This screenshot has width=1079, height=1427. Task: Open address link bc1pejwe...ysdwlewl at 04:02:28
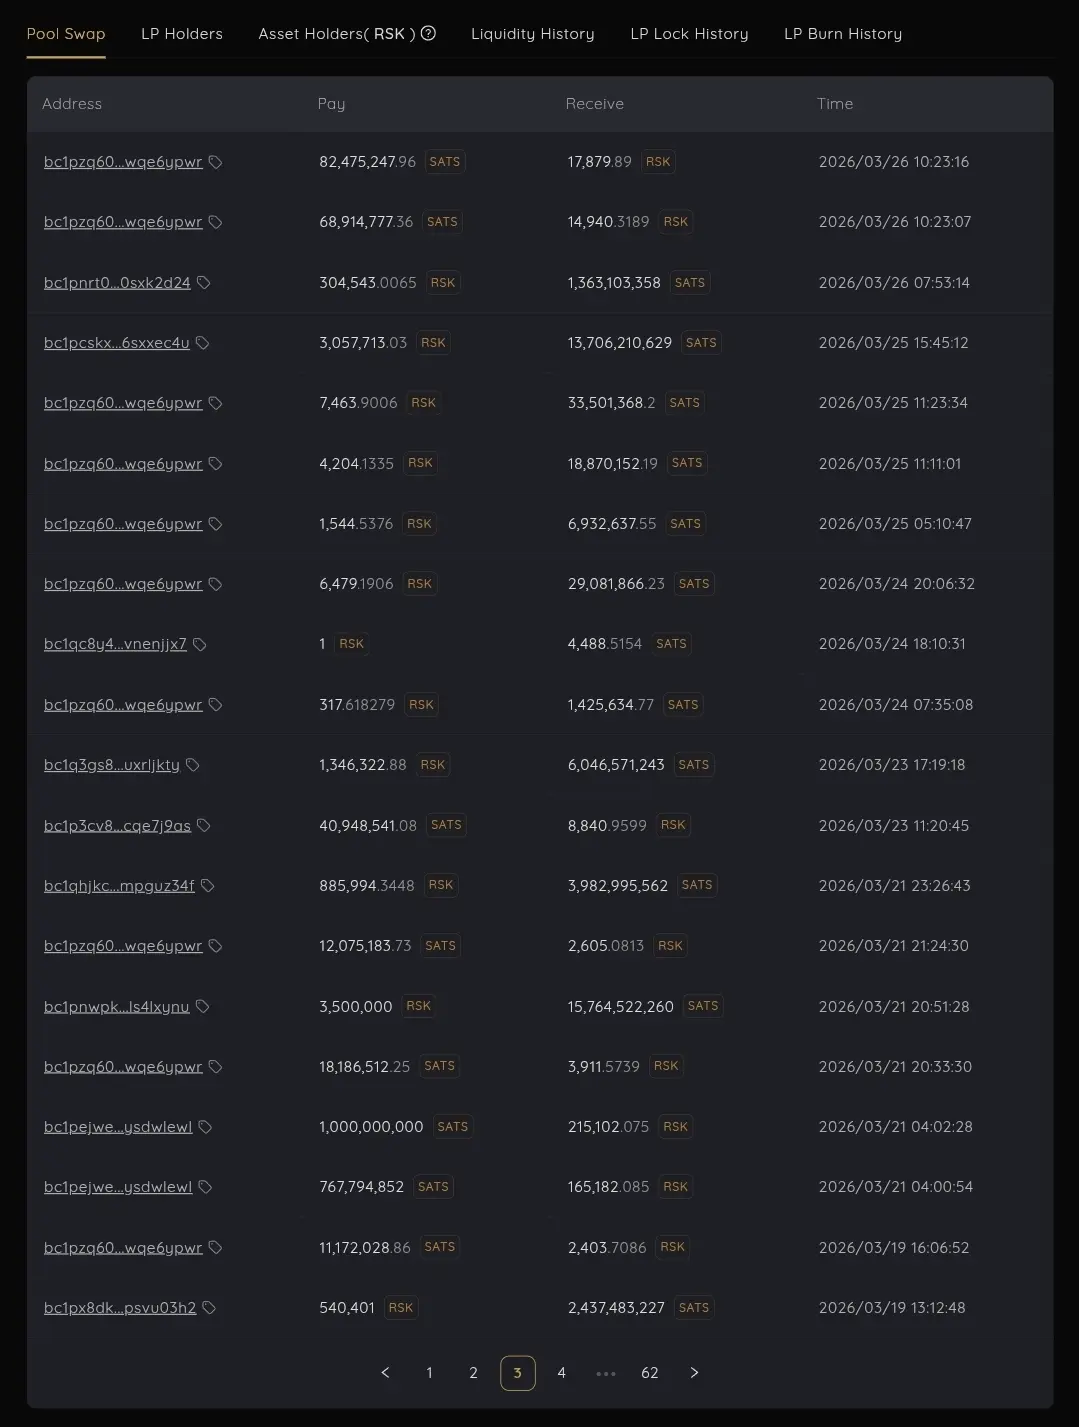tap(118, 1127)
